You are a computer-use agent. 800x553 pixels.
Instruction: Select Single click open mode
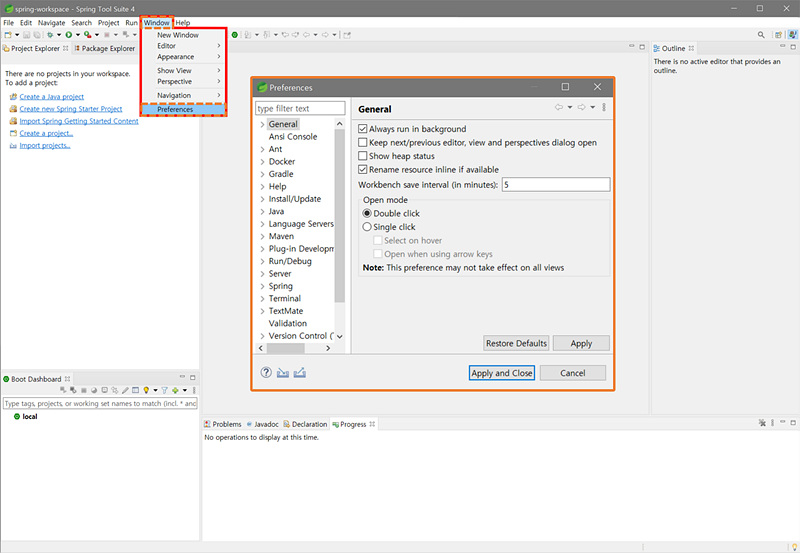pyautogui.click(x=367, y=227)
